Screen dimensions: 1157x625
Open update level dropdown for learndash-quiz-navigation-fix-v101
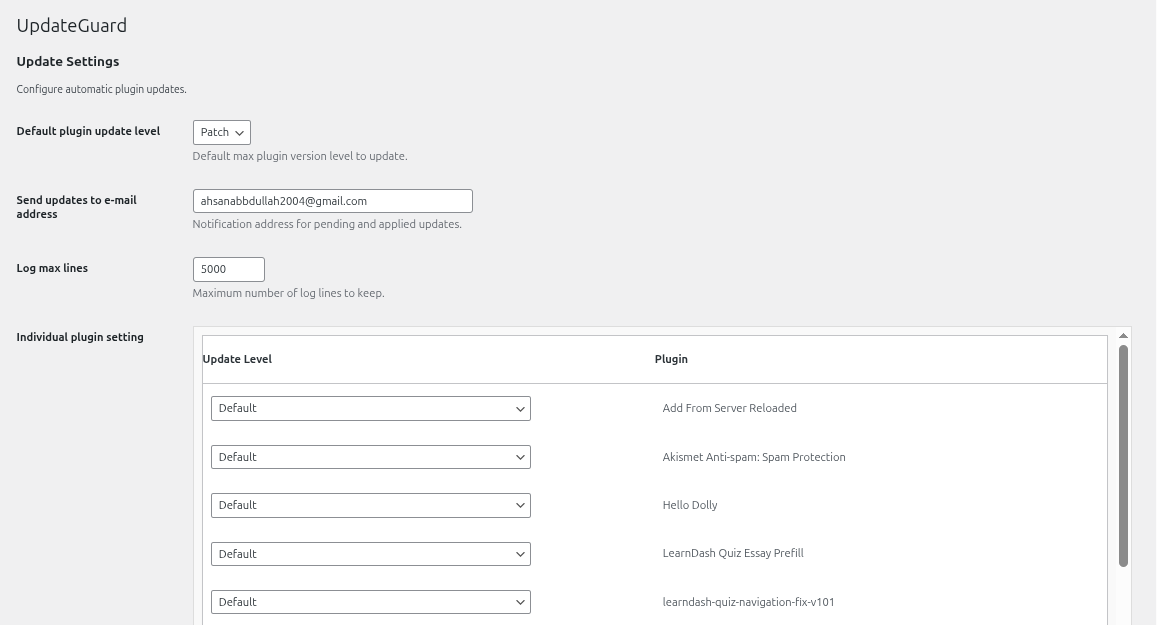(x=370, y=602)
